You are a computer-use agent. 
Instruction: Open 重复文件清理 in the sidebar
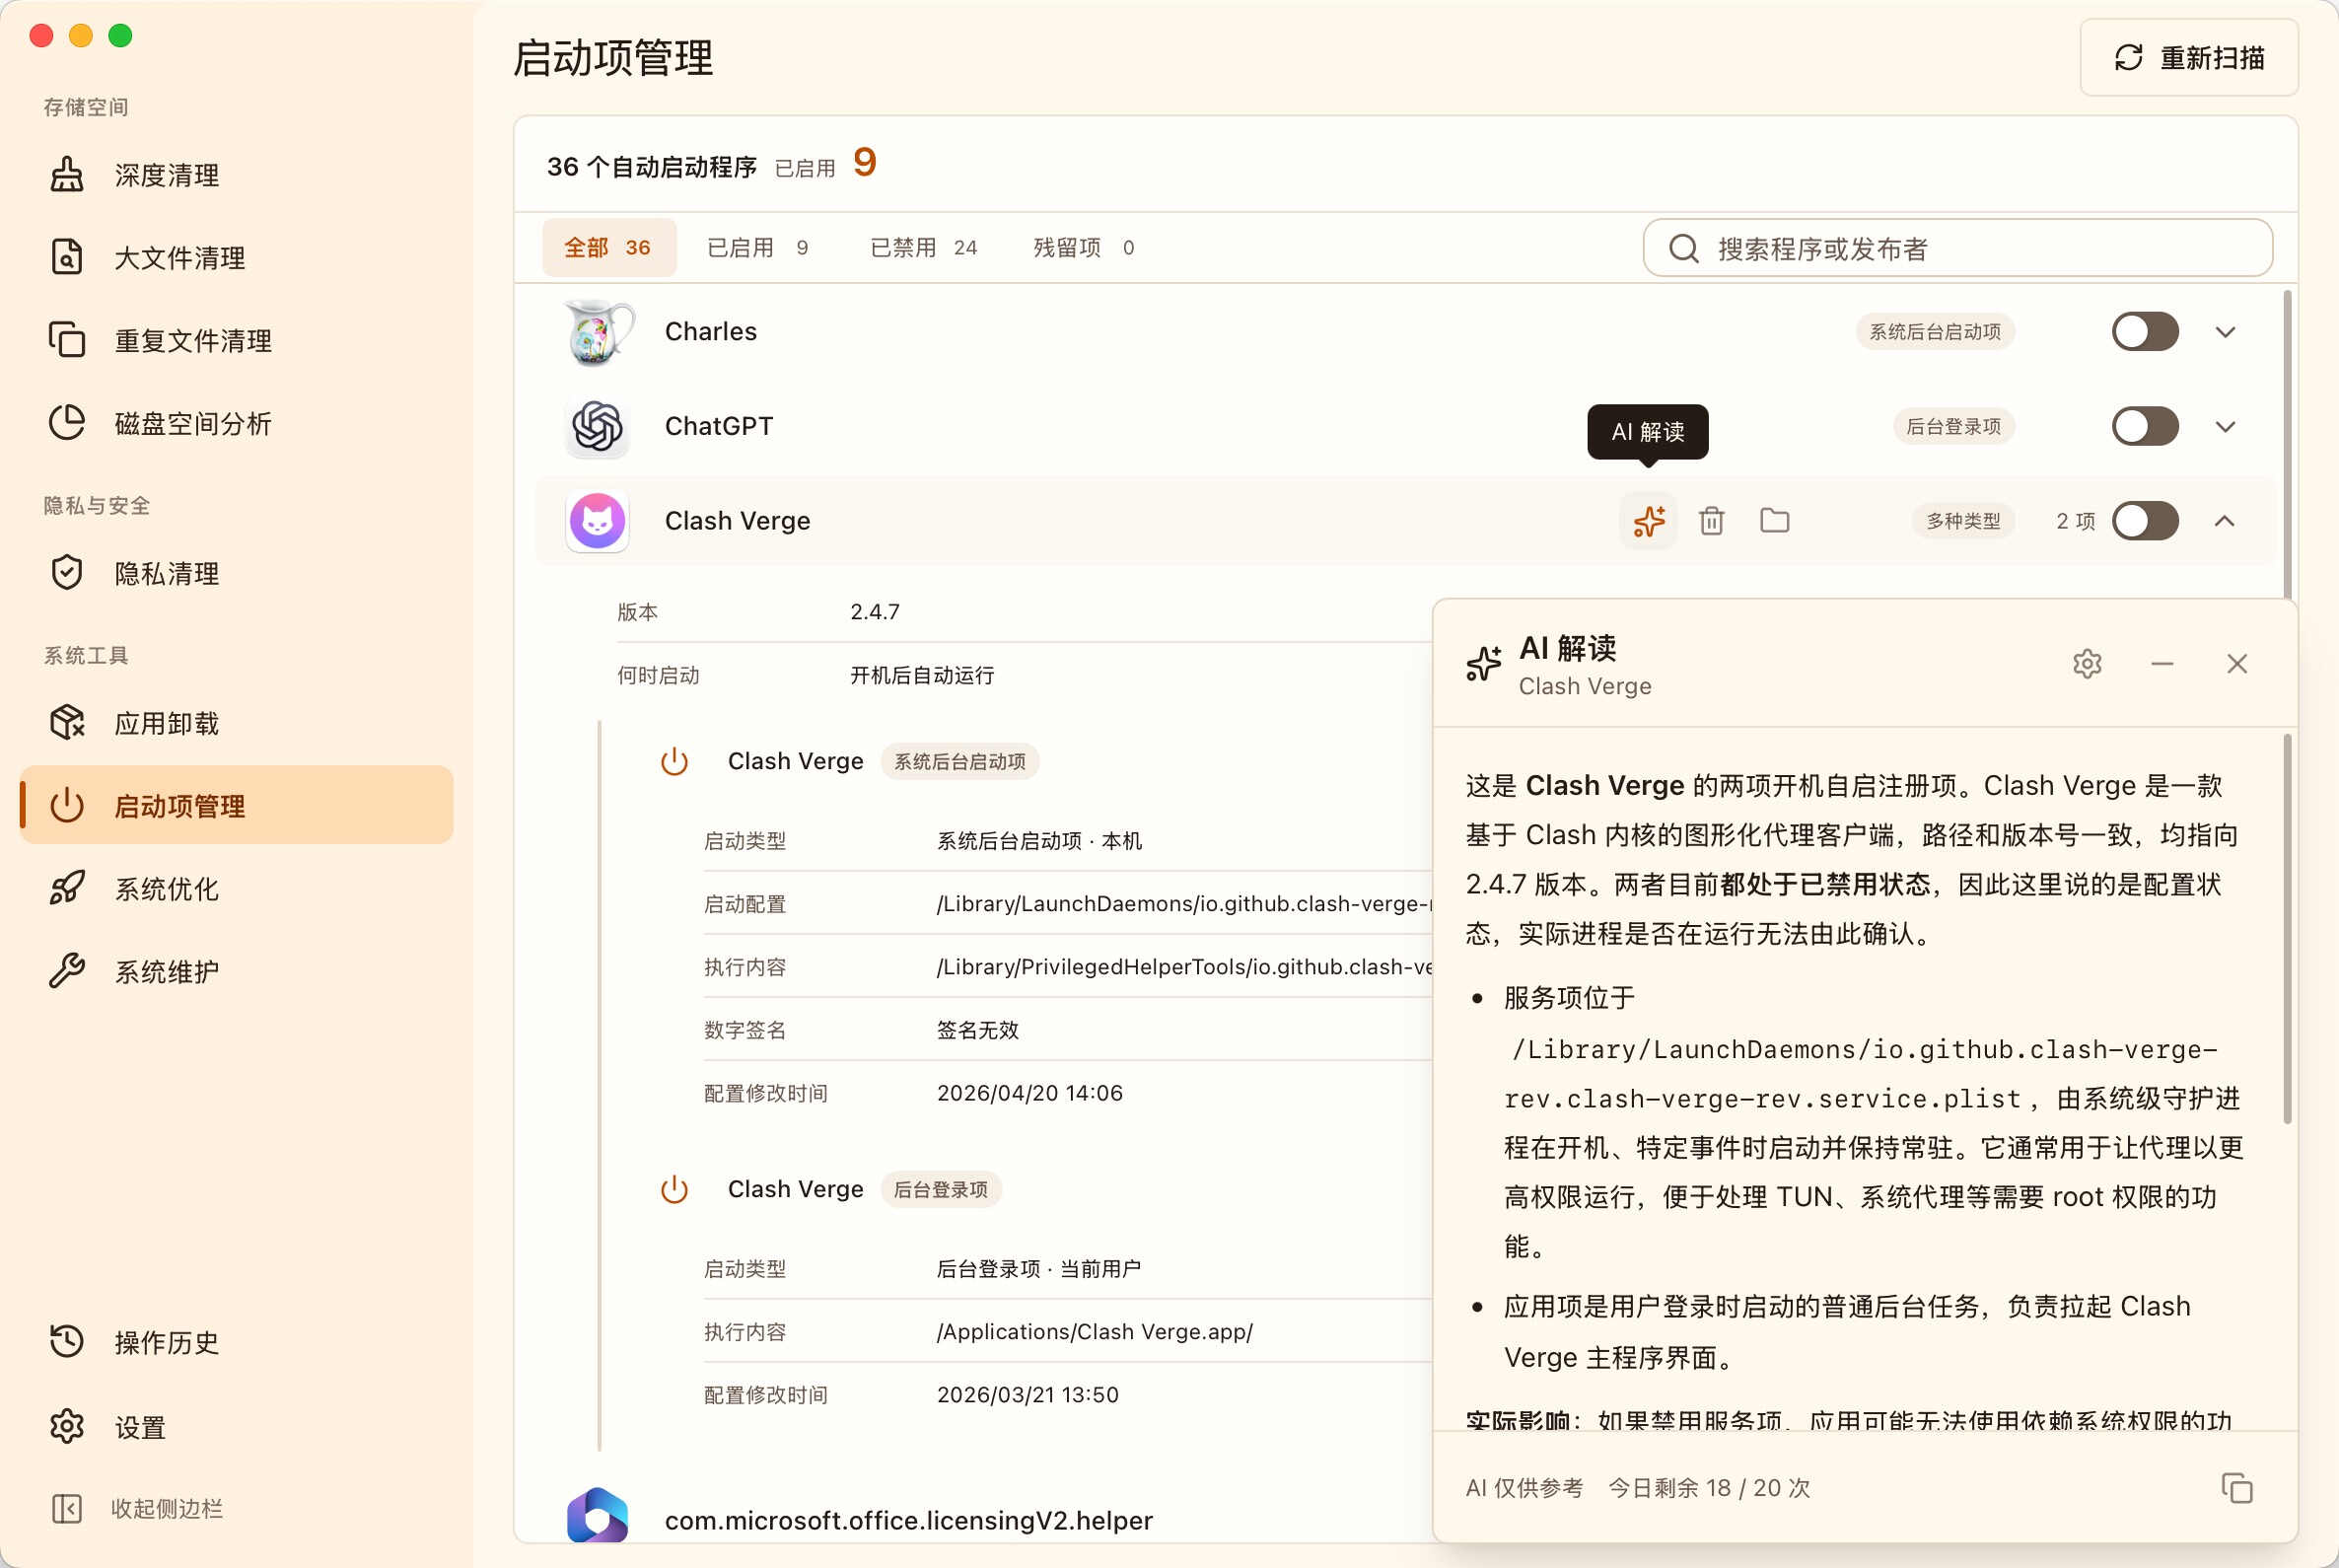(x=236, y=341)
